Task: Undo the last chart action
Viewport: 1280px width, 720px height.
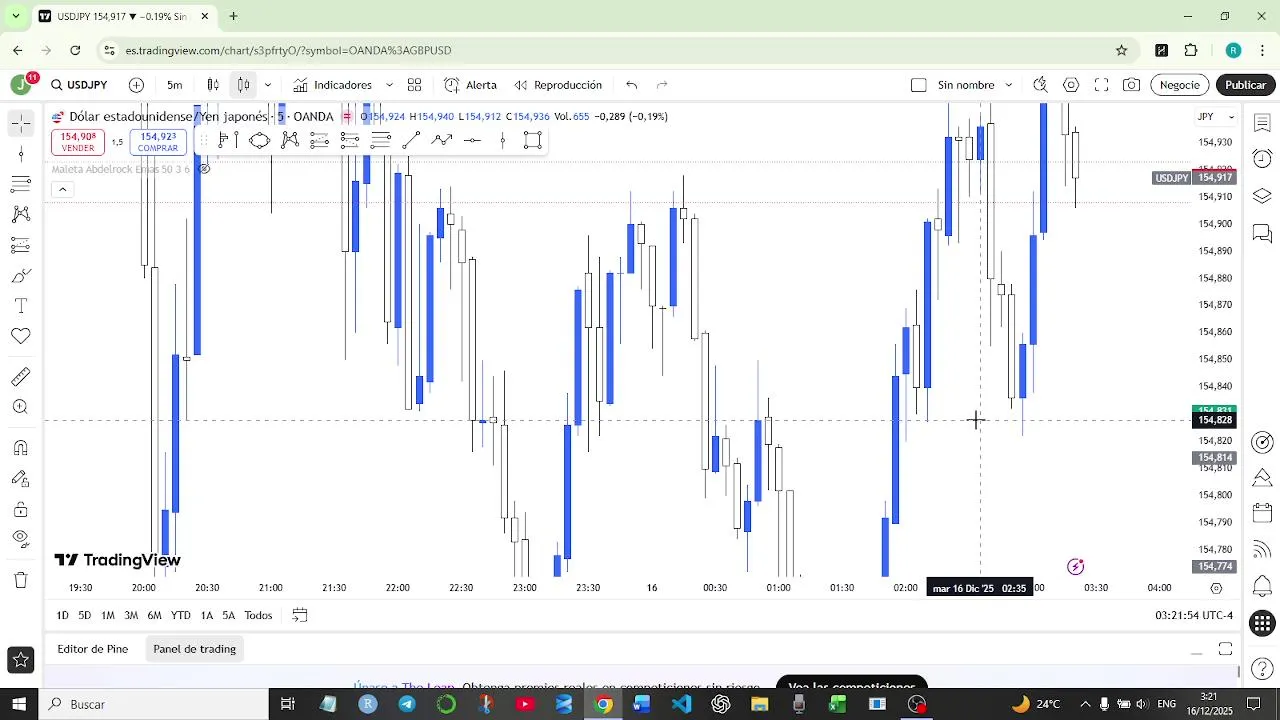Action: 631,85
